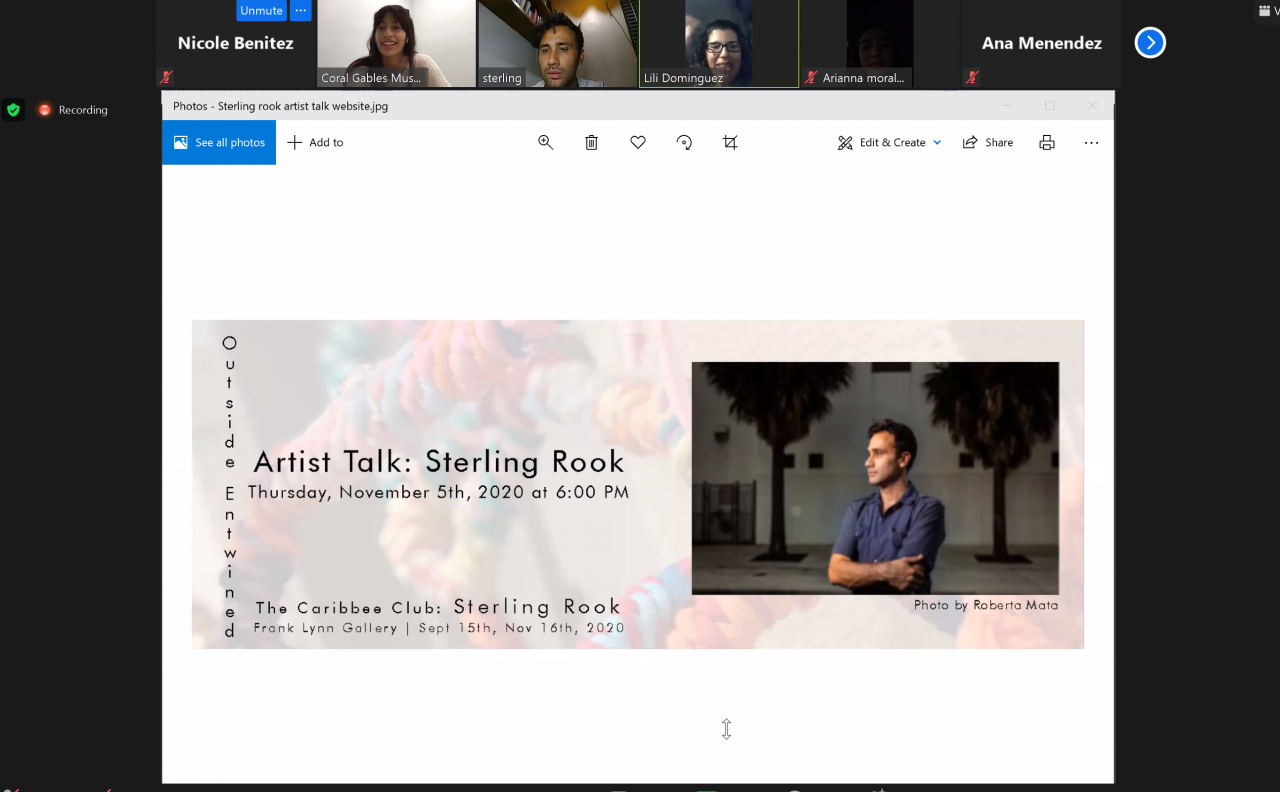The image size is (1280, 792).
Task: Expand the Edit & Create dropdown
Action: point(890,142)
